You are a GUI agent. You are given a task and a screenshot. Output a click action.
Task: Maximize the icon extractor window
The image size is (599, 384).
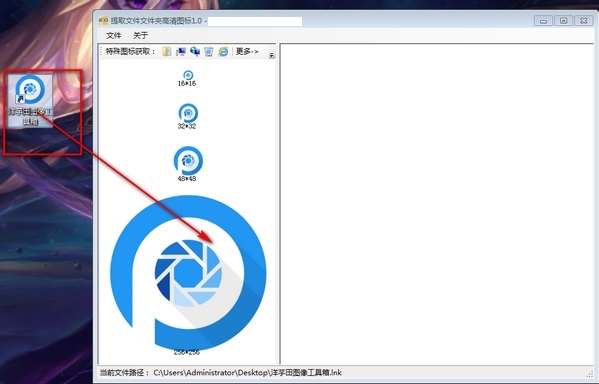(563, 21)
